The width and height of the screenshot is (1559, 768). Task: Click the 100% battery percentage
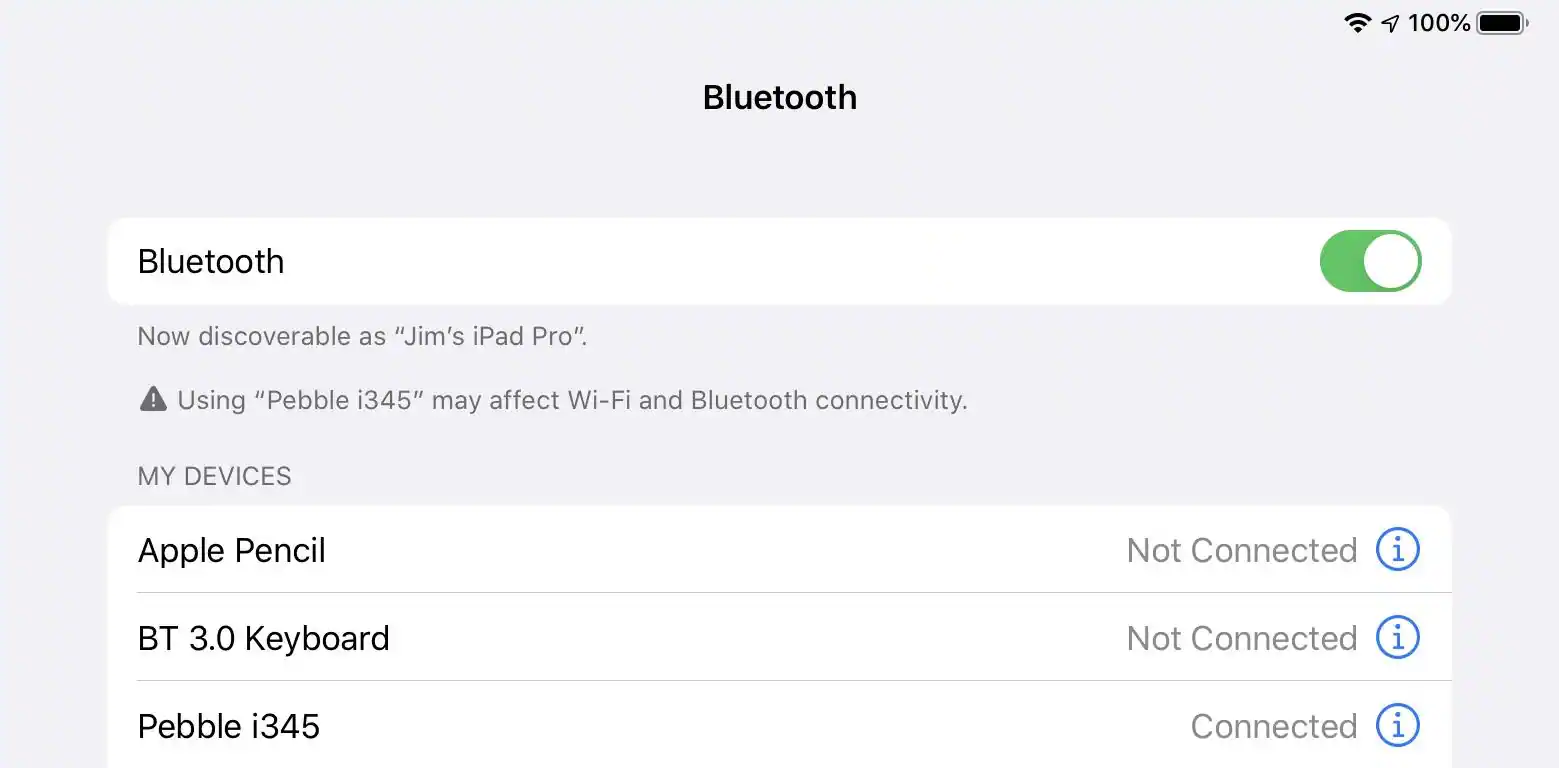[1439, 23]
